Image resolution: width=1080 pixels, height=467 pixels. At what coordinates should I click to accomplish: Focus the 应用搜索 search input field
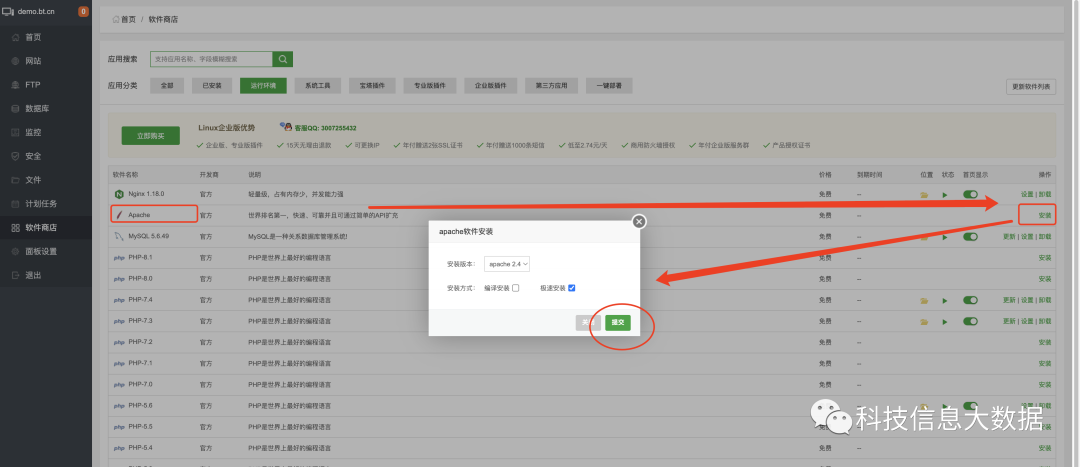pyautogui.click(x=211, y=59)
